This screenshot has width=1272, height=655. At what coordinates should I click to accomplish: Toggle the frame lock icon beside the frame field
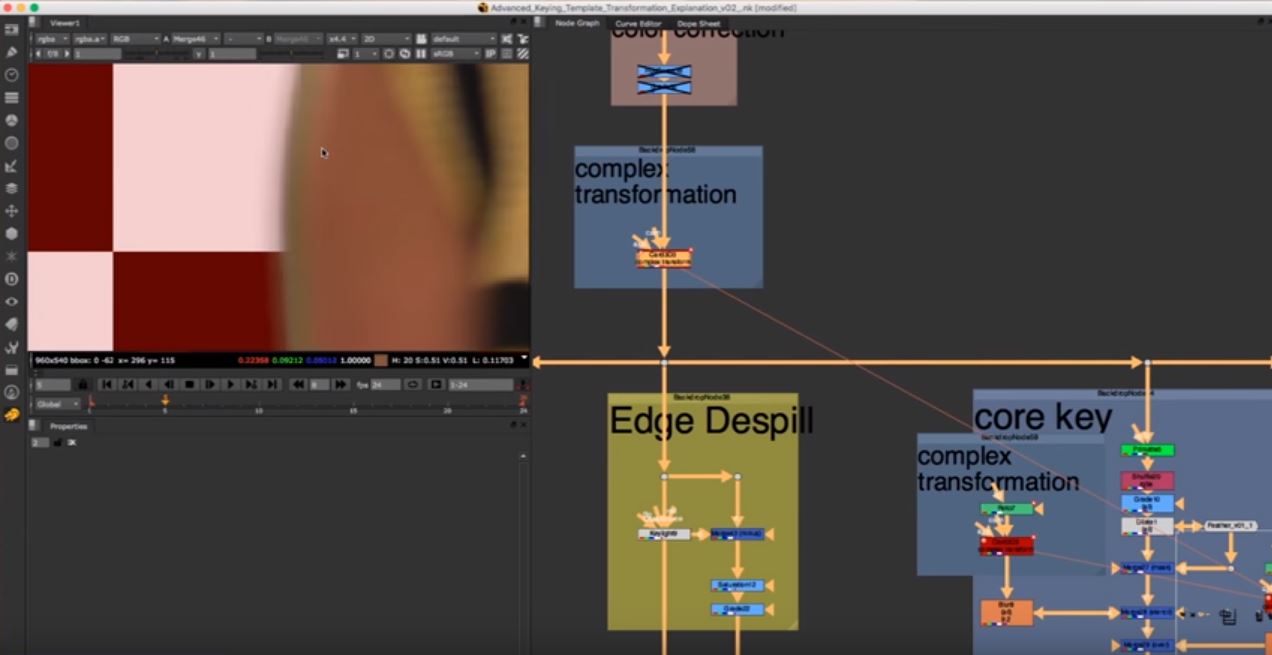coord(82,384)
